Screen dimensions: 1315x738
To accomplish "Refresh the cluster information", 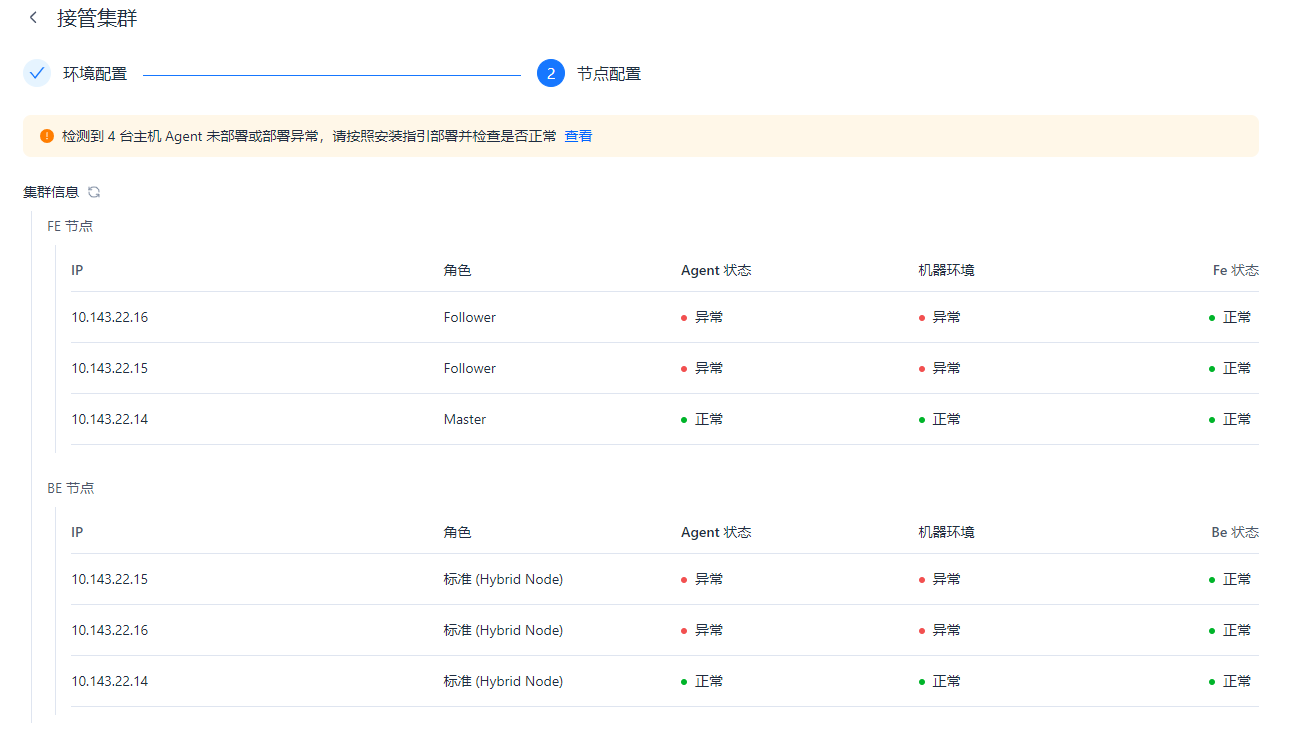I will tap(94, 192).
